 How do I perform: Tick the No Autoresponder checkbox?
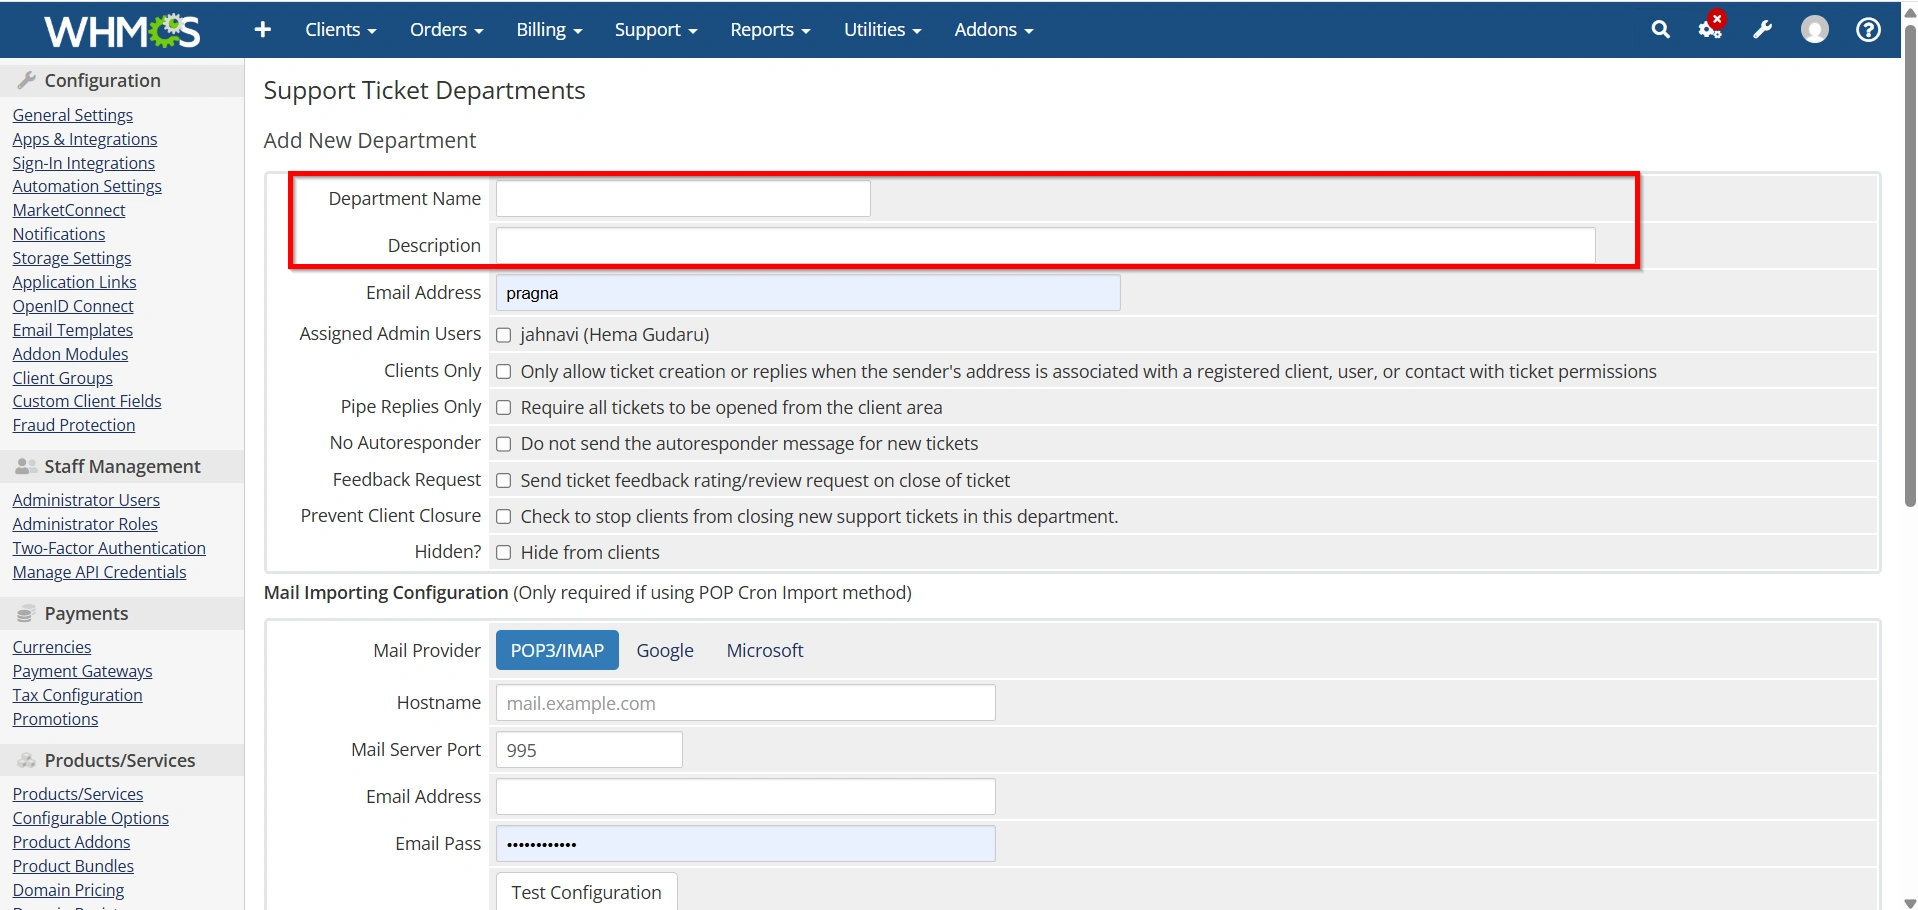[x=504, y=444]
